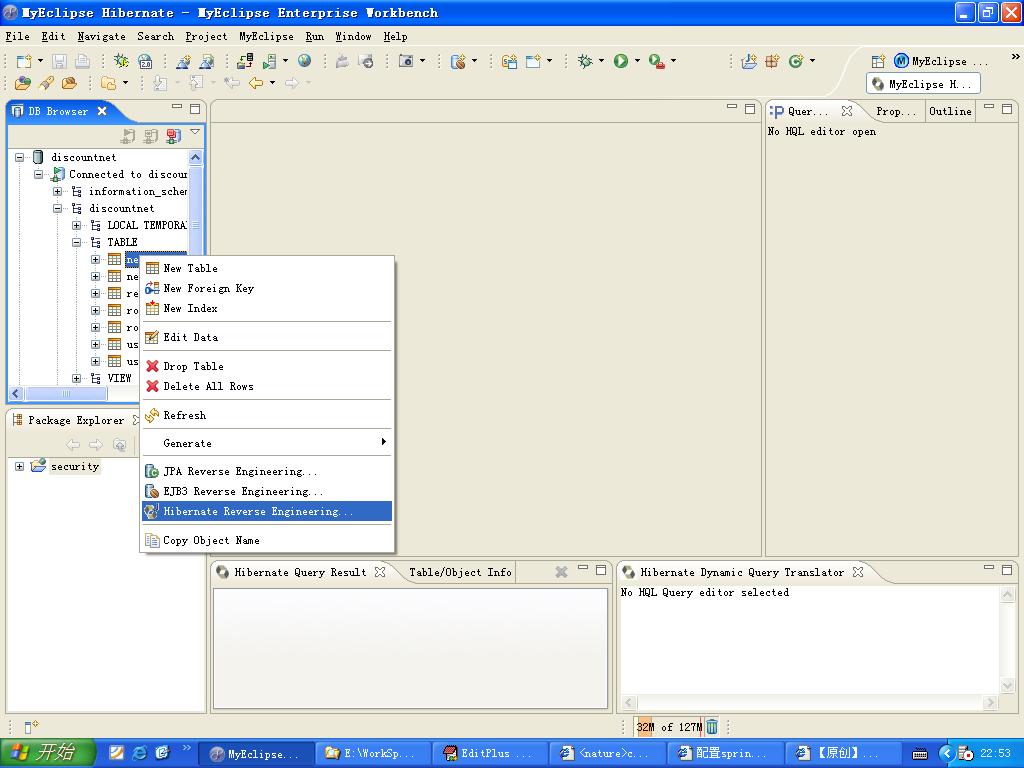Screen dimensions: 1024x768
Task: Click the Run icon in the toolbar
Action: pos(623,60)
